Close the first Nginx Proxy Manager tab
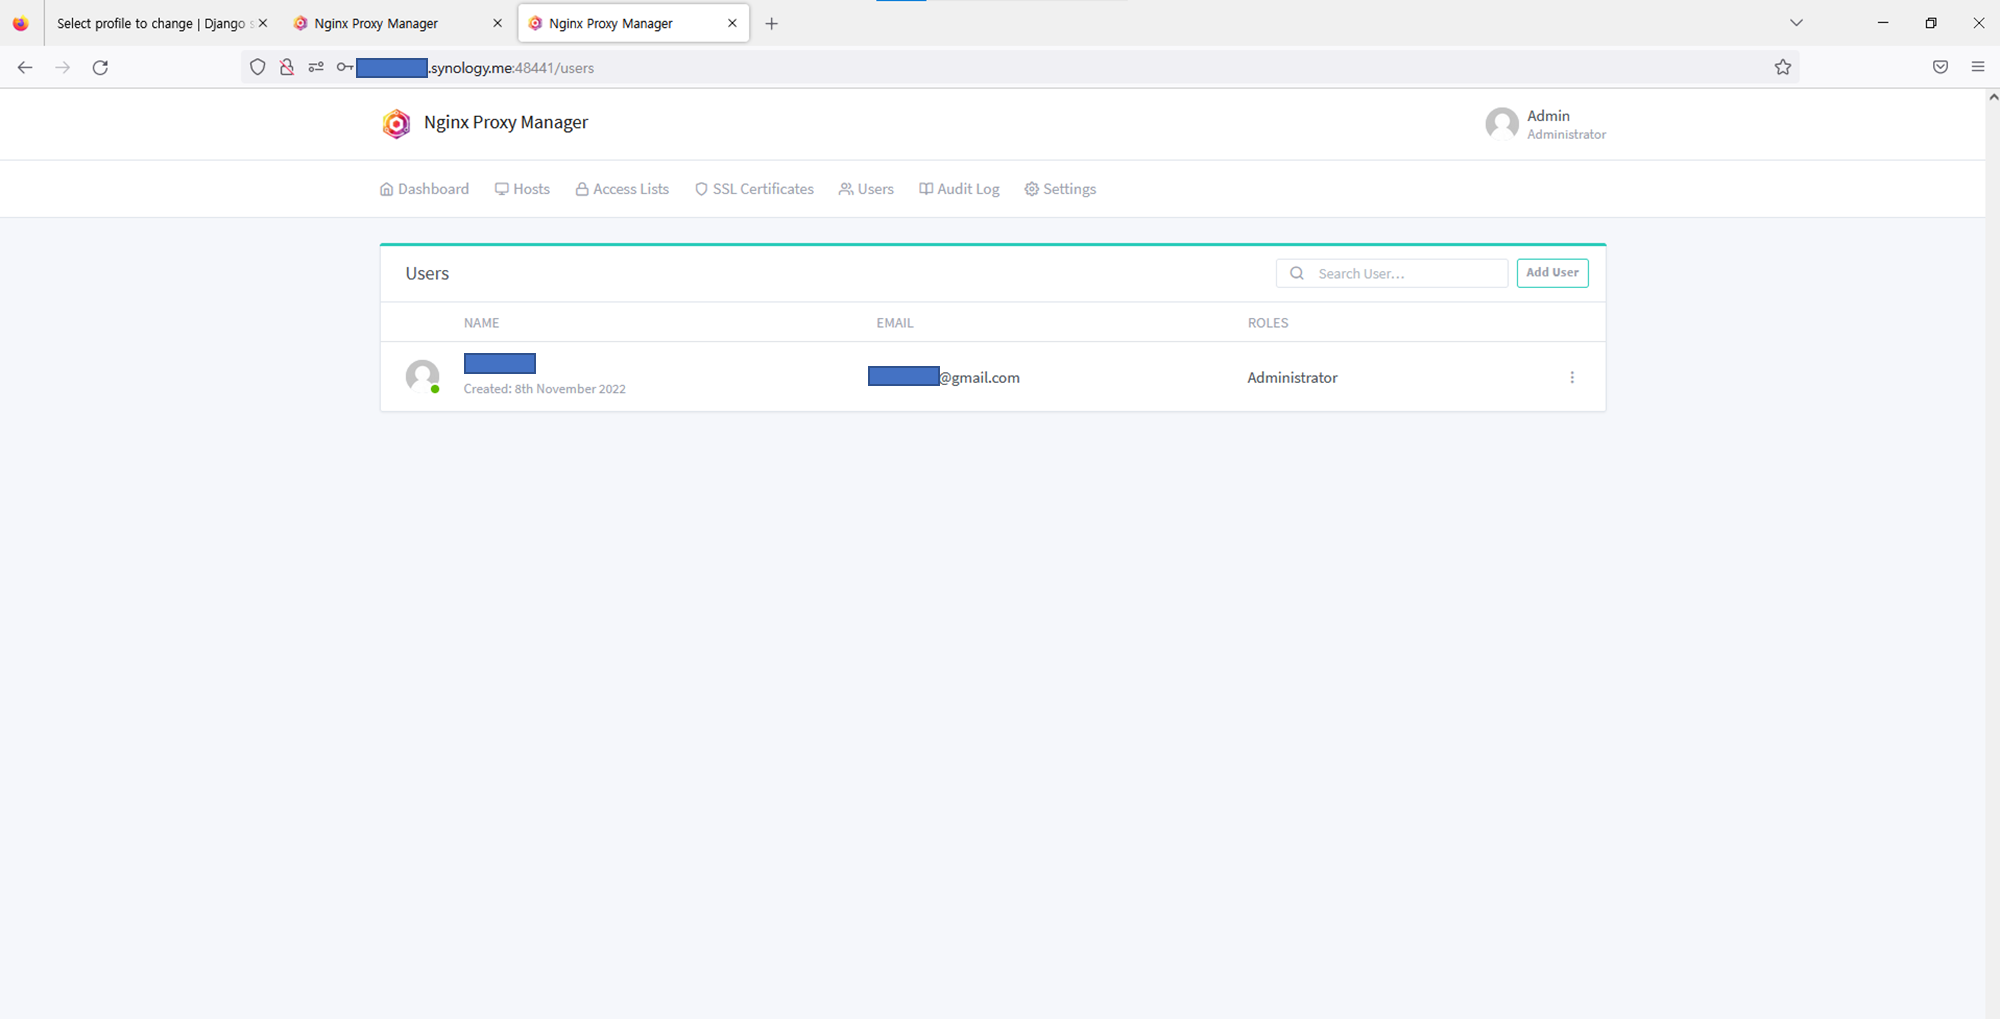Image resolution: width=2000 pixels, height=1019 pixels. point(497,23)
